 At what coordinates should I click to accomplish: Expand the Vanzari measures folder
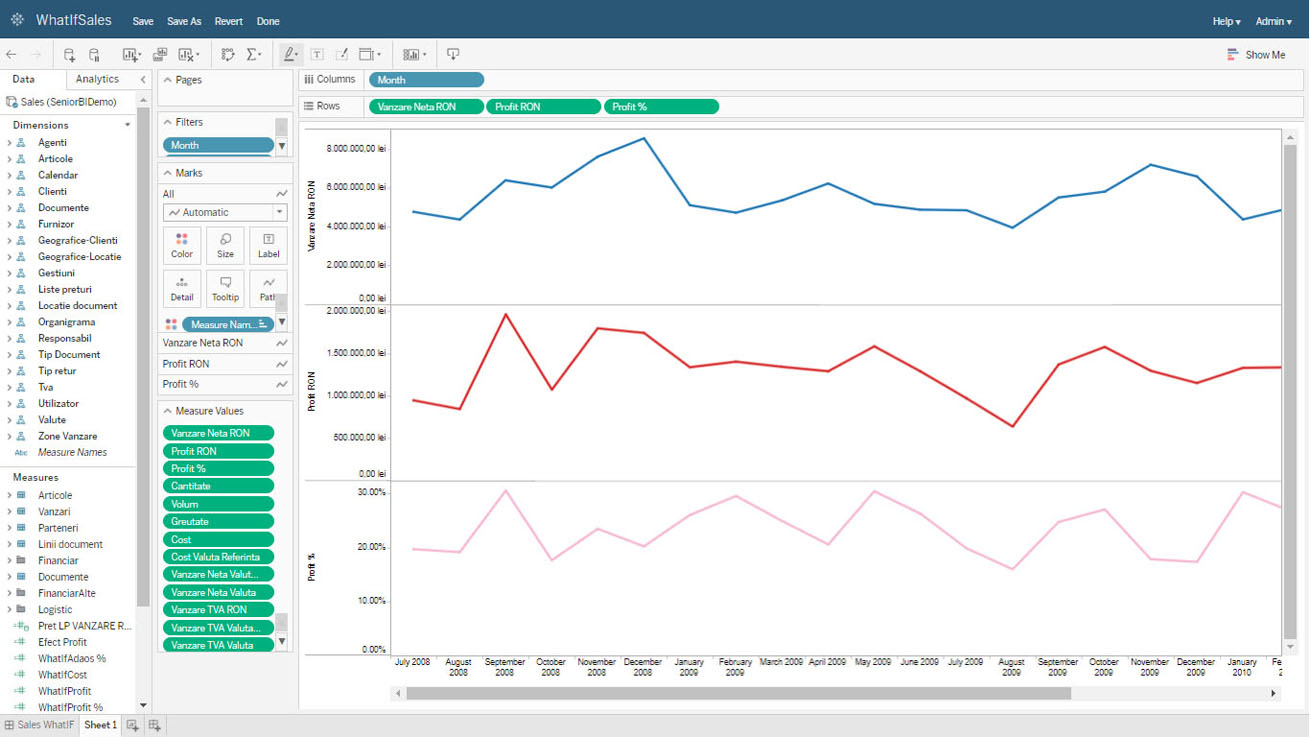(10, 512)
